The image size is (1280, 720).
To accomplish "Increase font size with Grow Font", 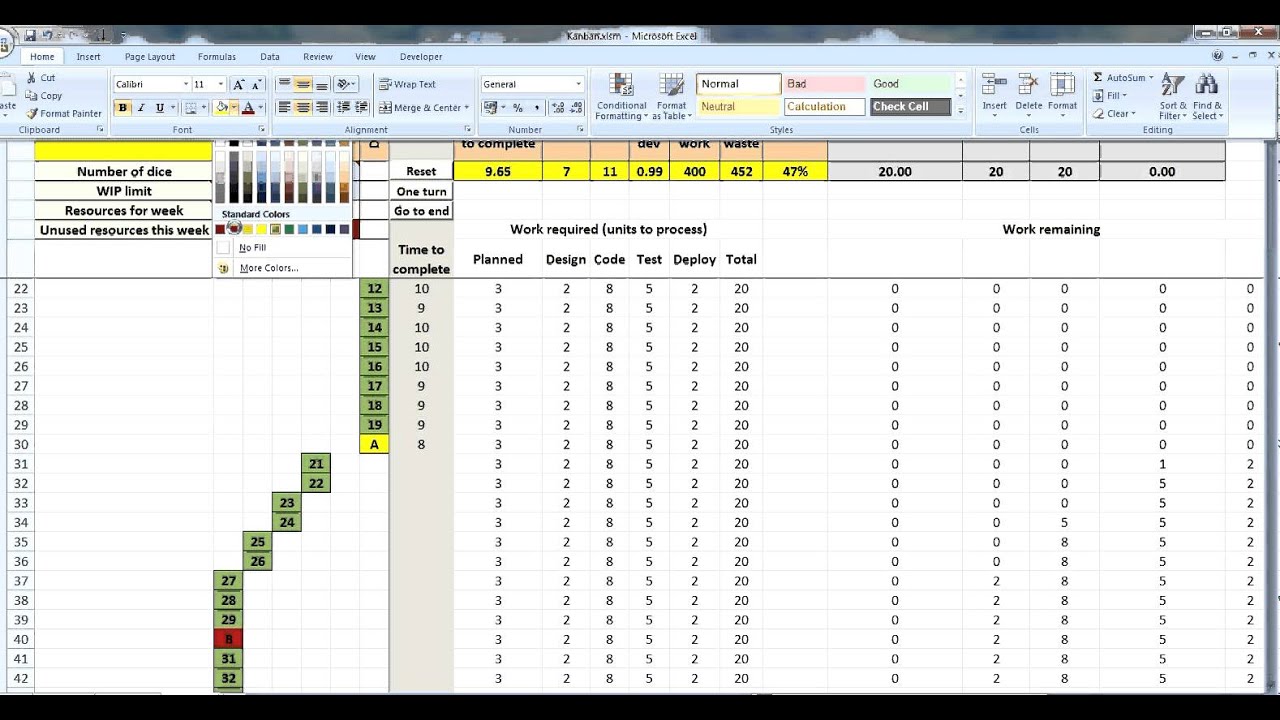I will (x=238, y=85).
